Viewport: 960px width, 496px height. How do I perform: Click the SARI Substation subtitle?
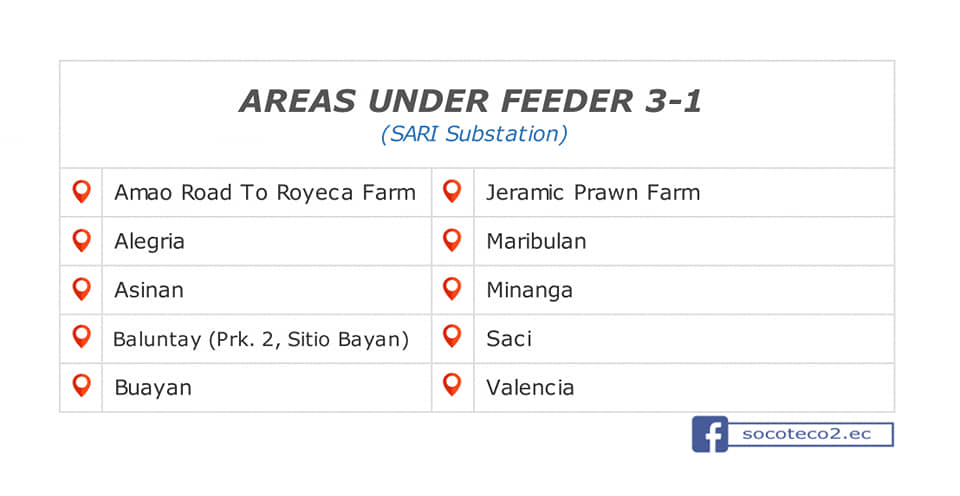pos(474,134)
